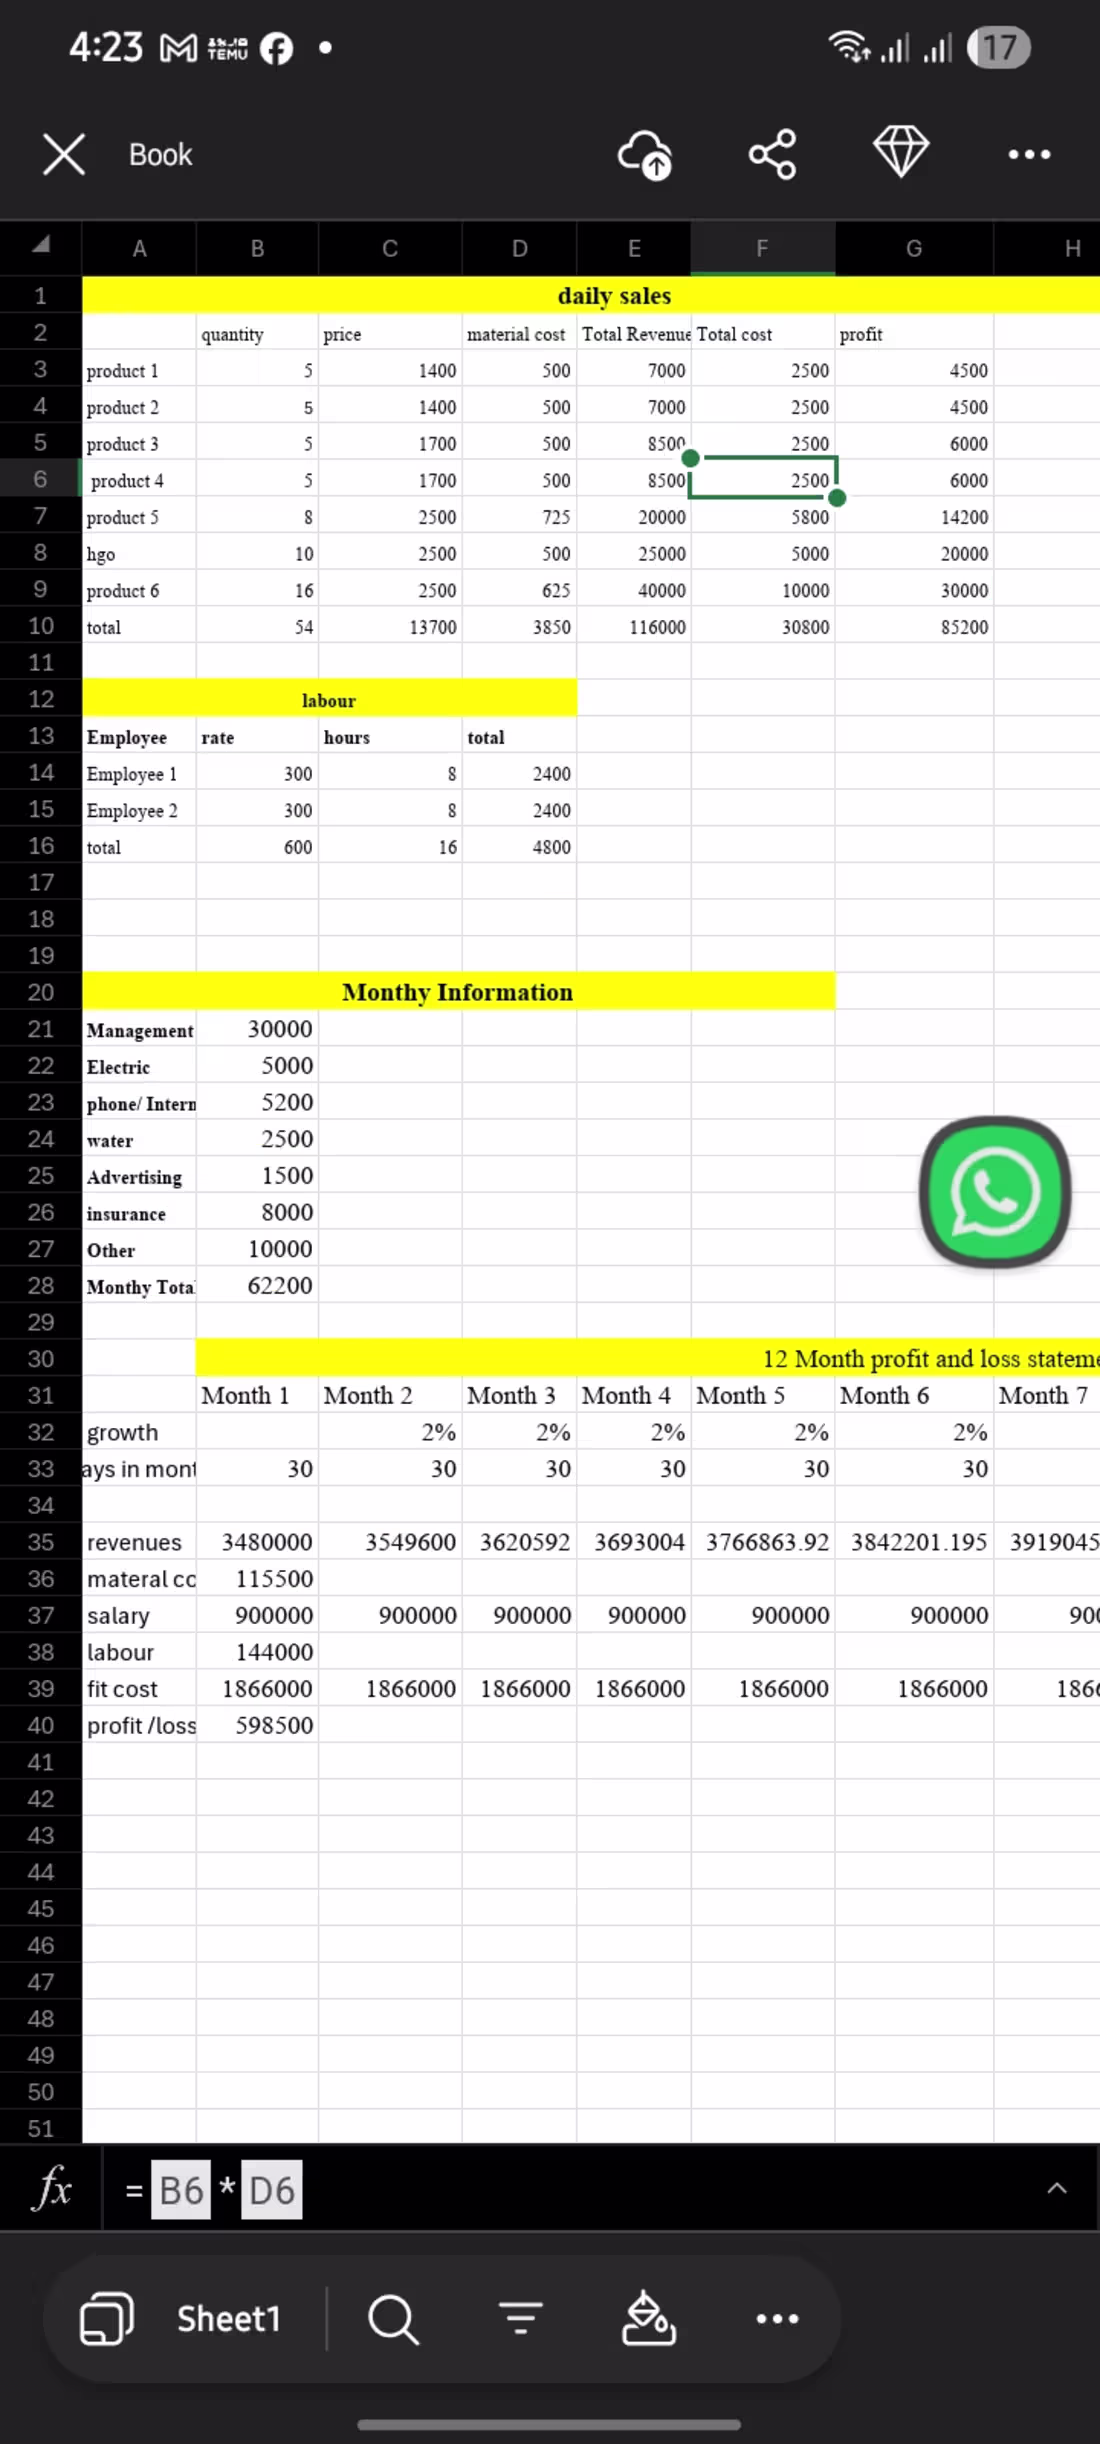
Task: Tap the fx function button
Action: click(x=51, y=2188)
